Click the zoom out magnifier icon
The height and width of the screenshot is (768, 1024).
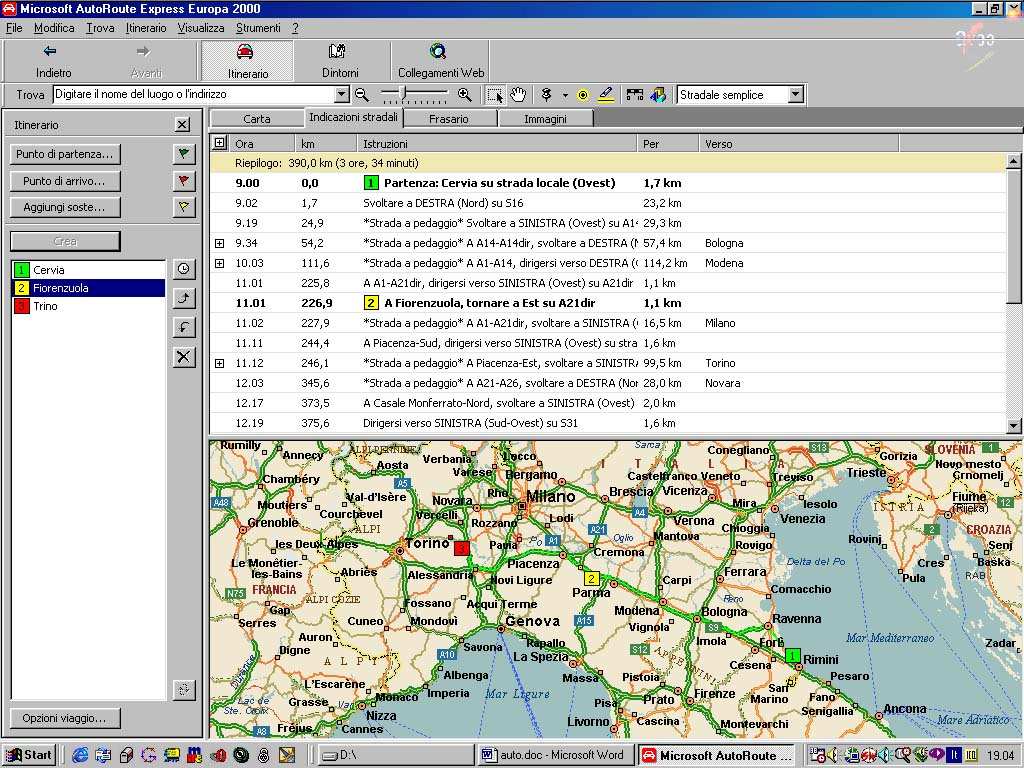pos(361,95)
